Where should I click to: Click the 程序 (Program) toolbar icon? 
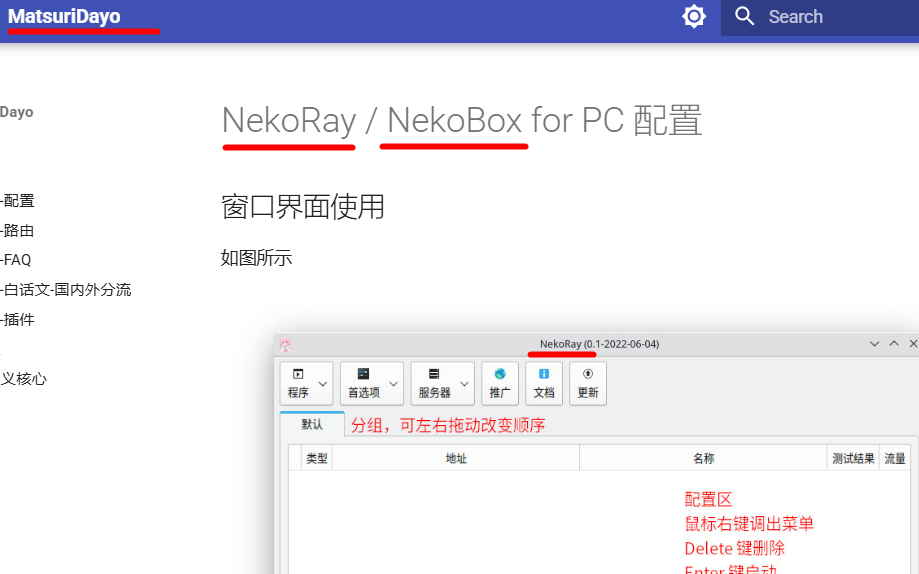(x=298, y=383)
